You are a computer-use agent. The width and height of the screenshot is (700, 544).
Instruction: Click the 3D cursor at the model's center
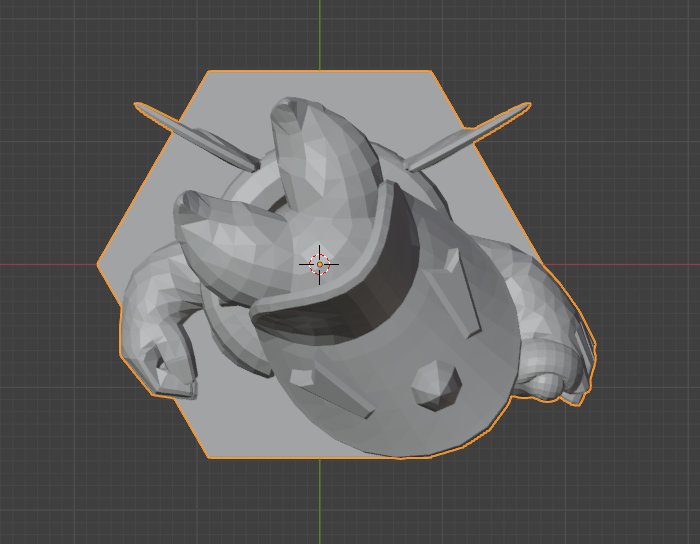pyautogui.click(x=319, y=264)
